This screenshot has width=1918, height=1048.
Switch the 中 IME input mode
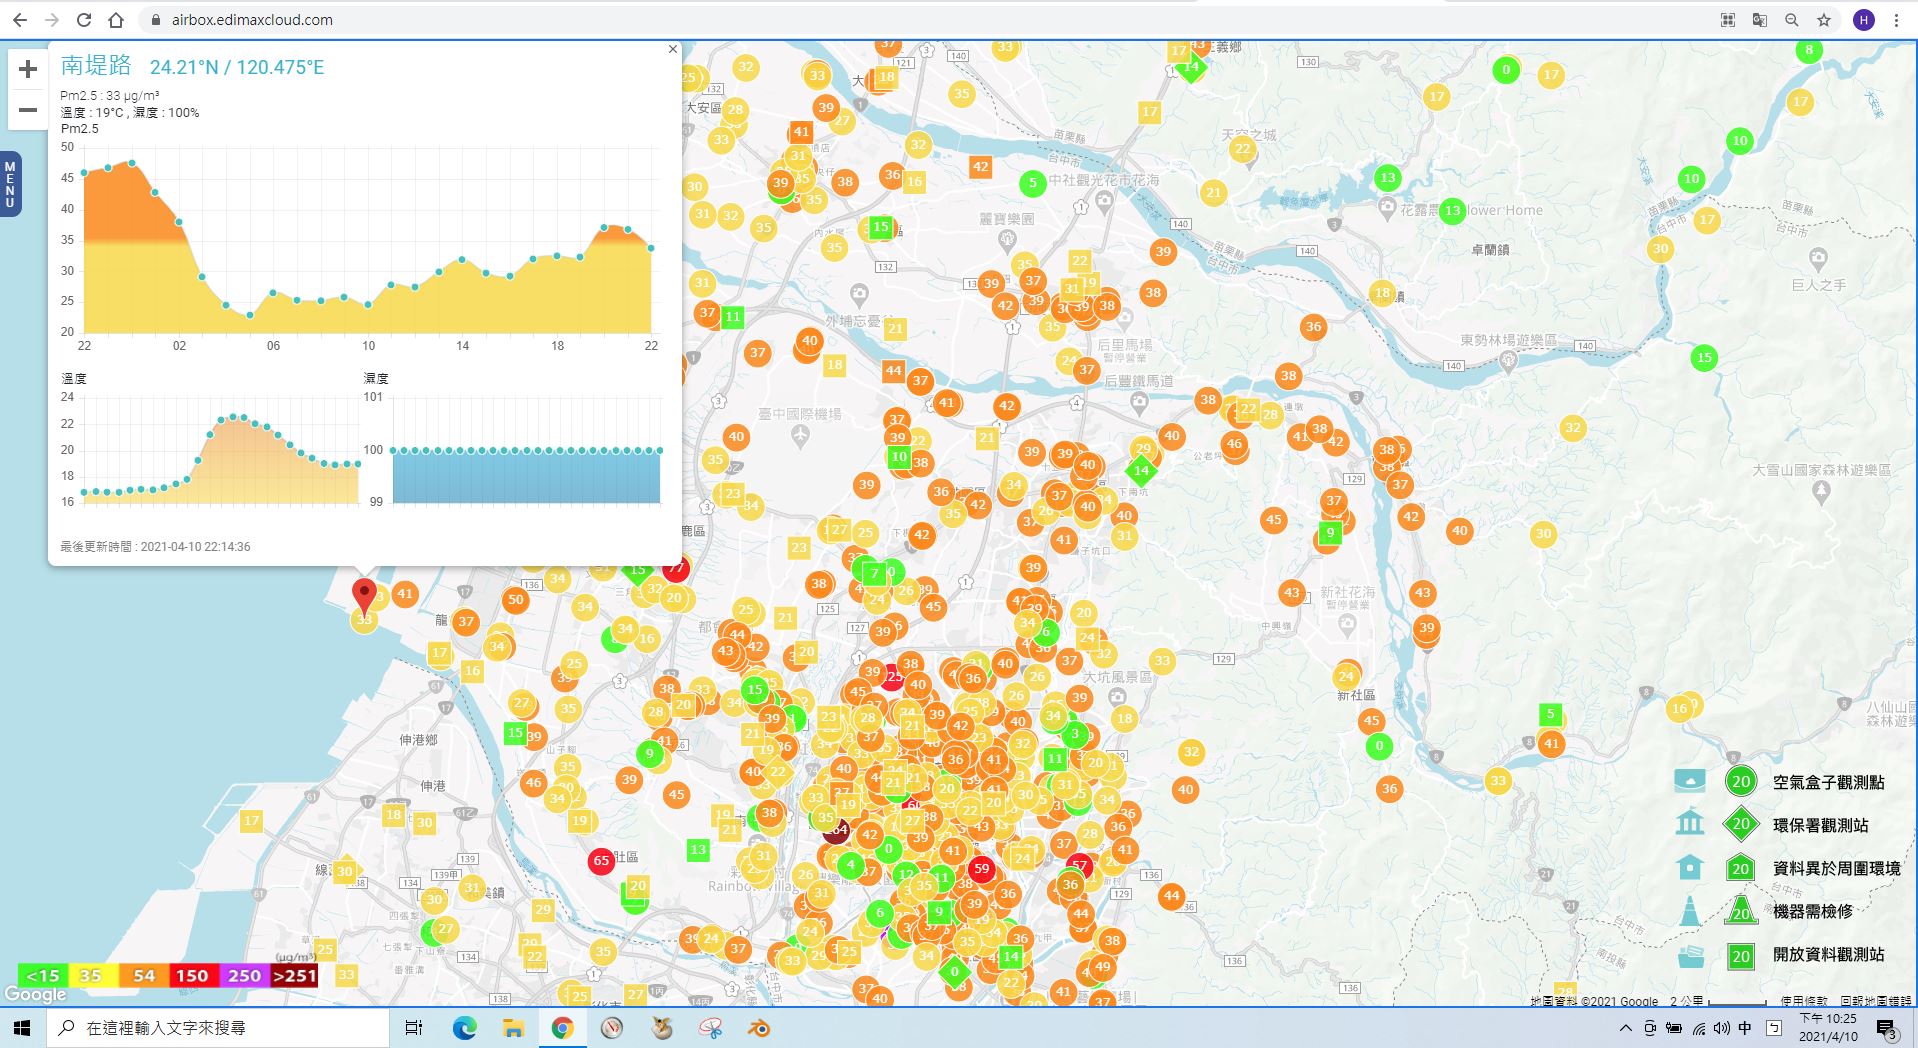point(1745,1028)
